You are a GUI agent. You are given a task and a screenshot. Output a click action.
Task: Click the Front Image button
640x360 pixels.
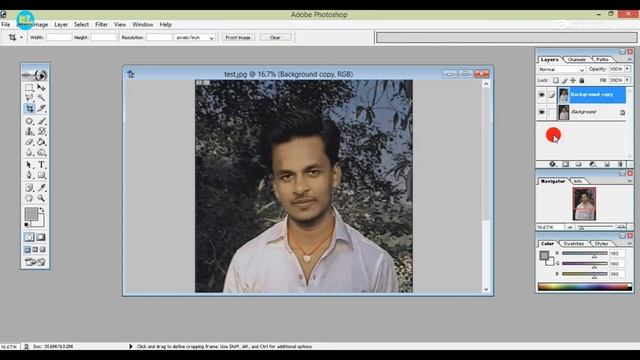tap(238, 38)
